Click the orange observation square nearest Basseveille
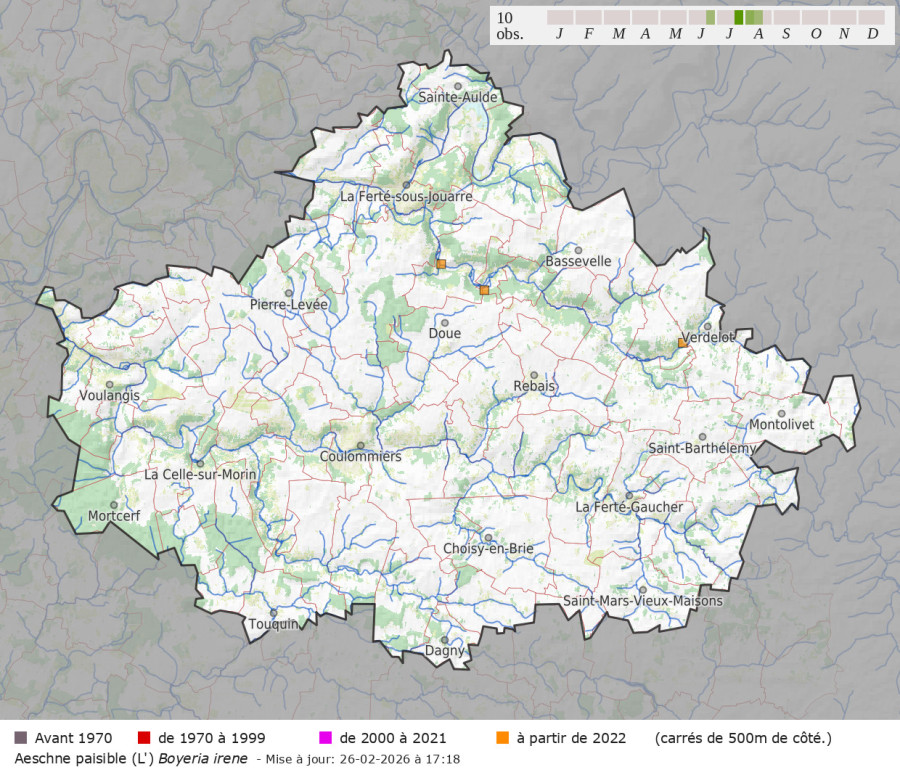900x775 pixels. pos(484,290)
